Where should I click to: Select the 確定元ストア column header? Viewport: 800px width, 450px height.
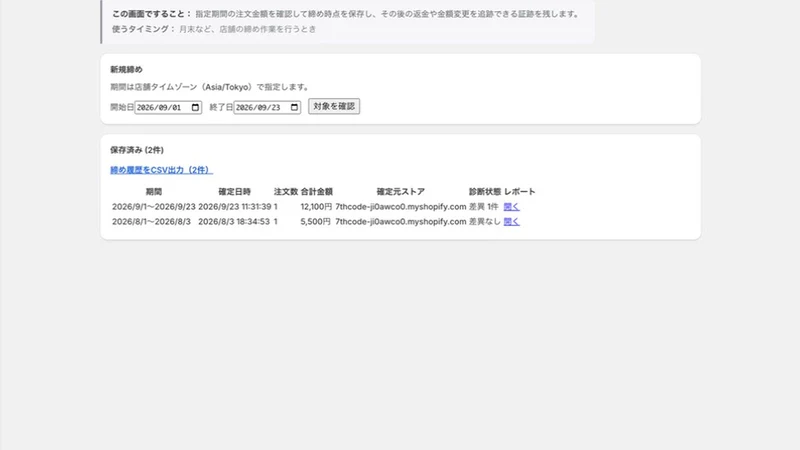coord(401,192)
